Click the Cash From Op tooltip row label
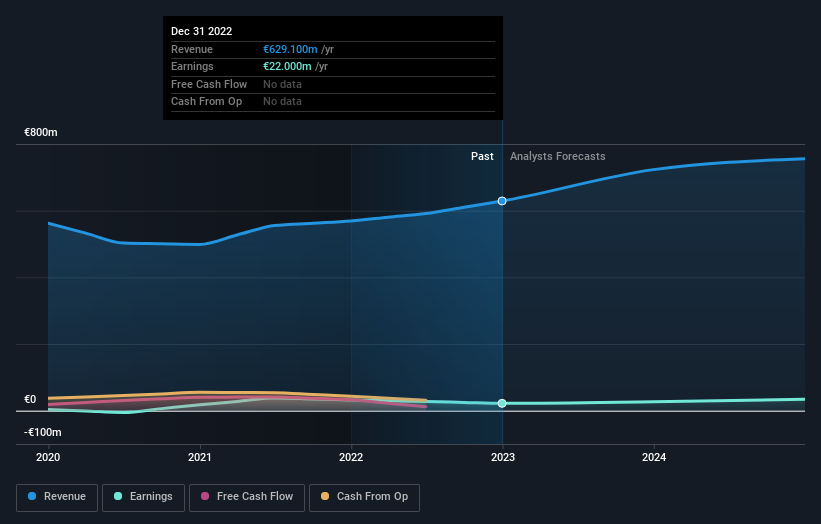The image size is (821, 524). pyautogui.click(x=206, y=102)
